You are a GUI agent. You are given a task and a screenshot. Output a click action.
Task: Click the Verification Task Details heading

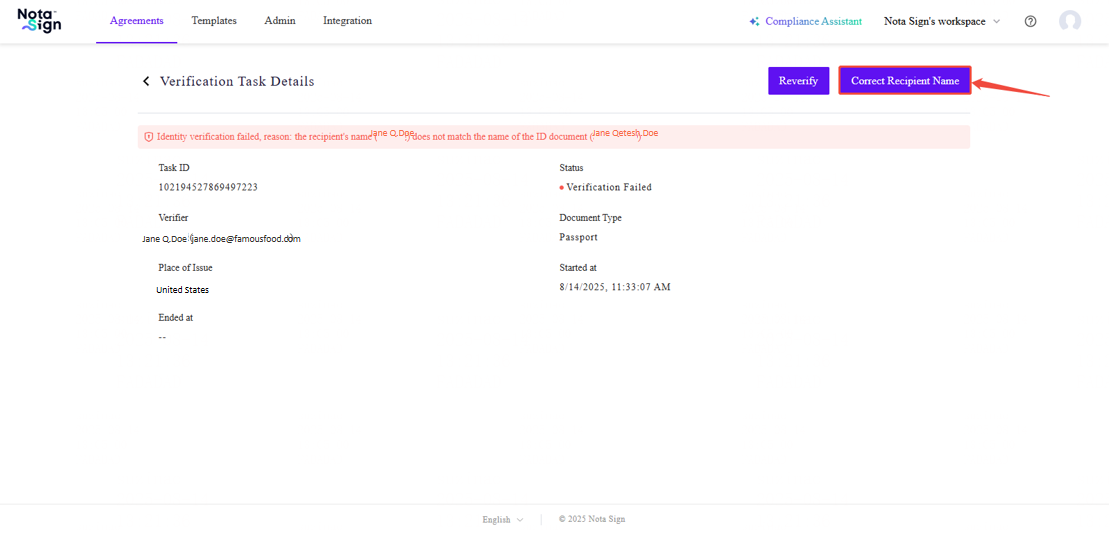click(x=237, y=82)
